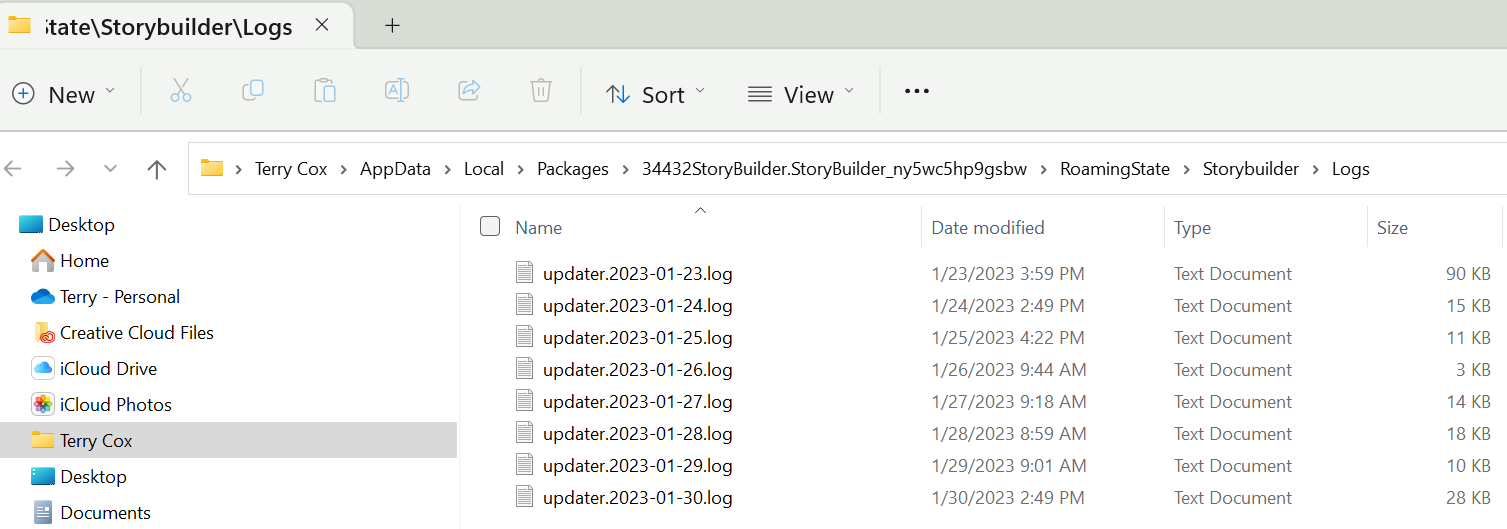Add a new tab with plus button

[392, 26]
